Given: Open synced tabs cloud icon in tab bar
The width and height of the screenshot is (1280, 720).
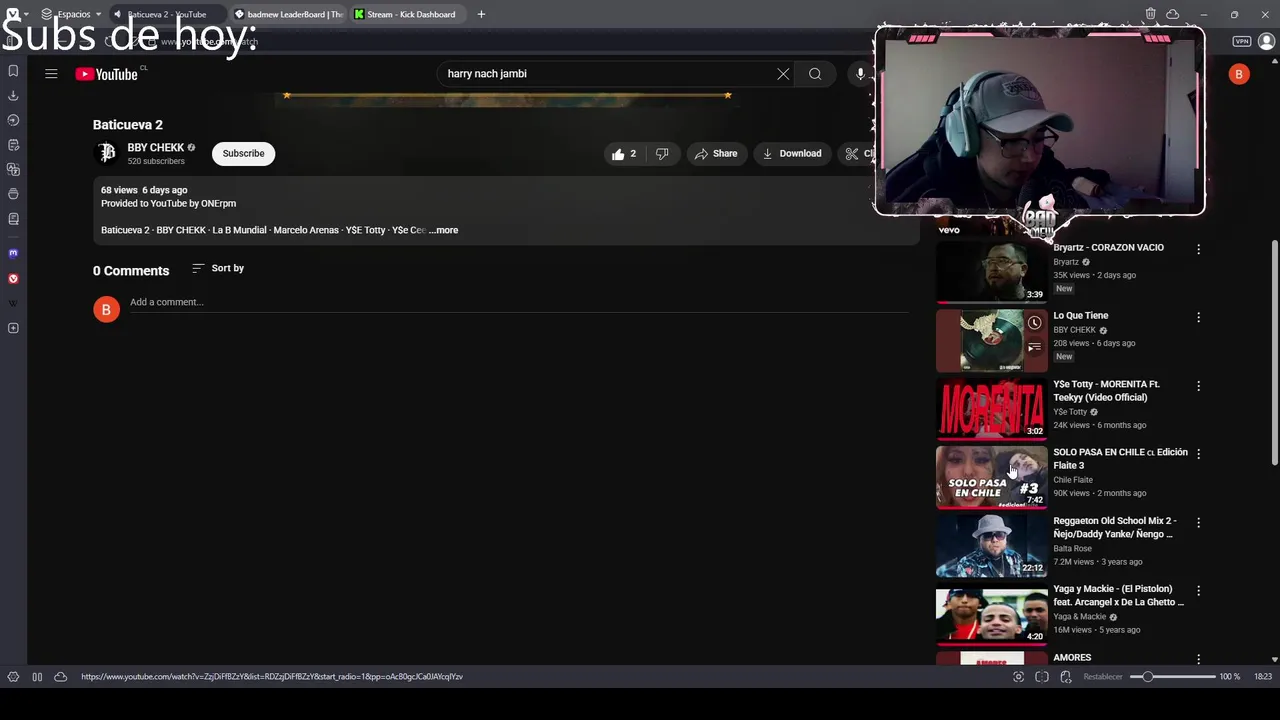Looking at the screenshot, I should pos(1172,14).
